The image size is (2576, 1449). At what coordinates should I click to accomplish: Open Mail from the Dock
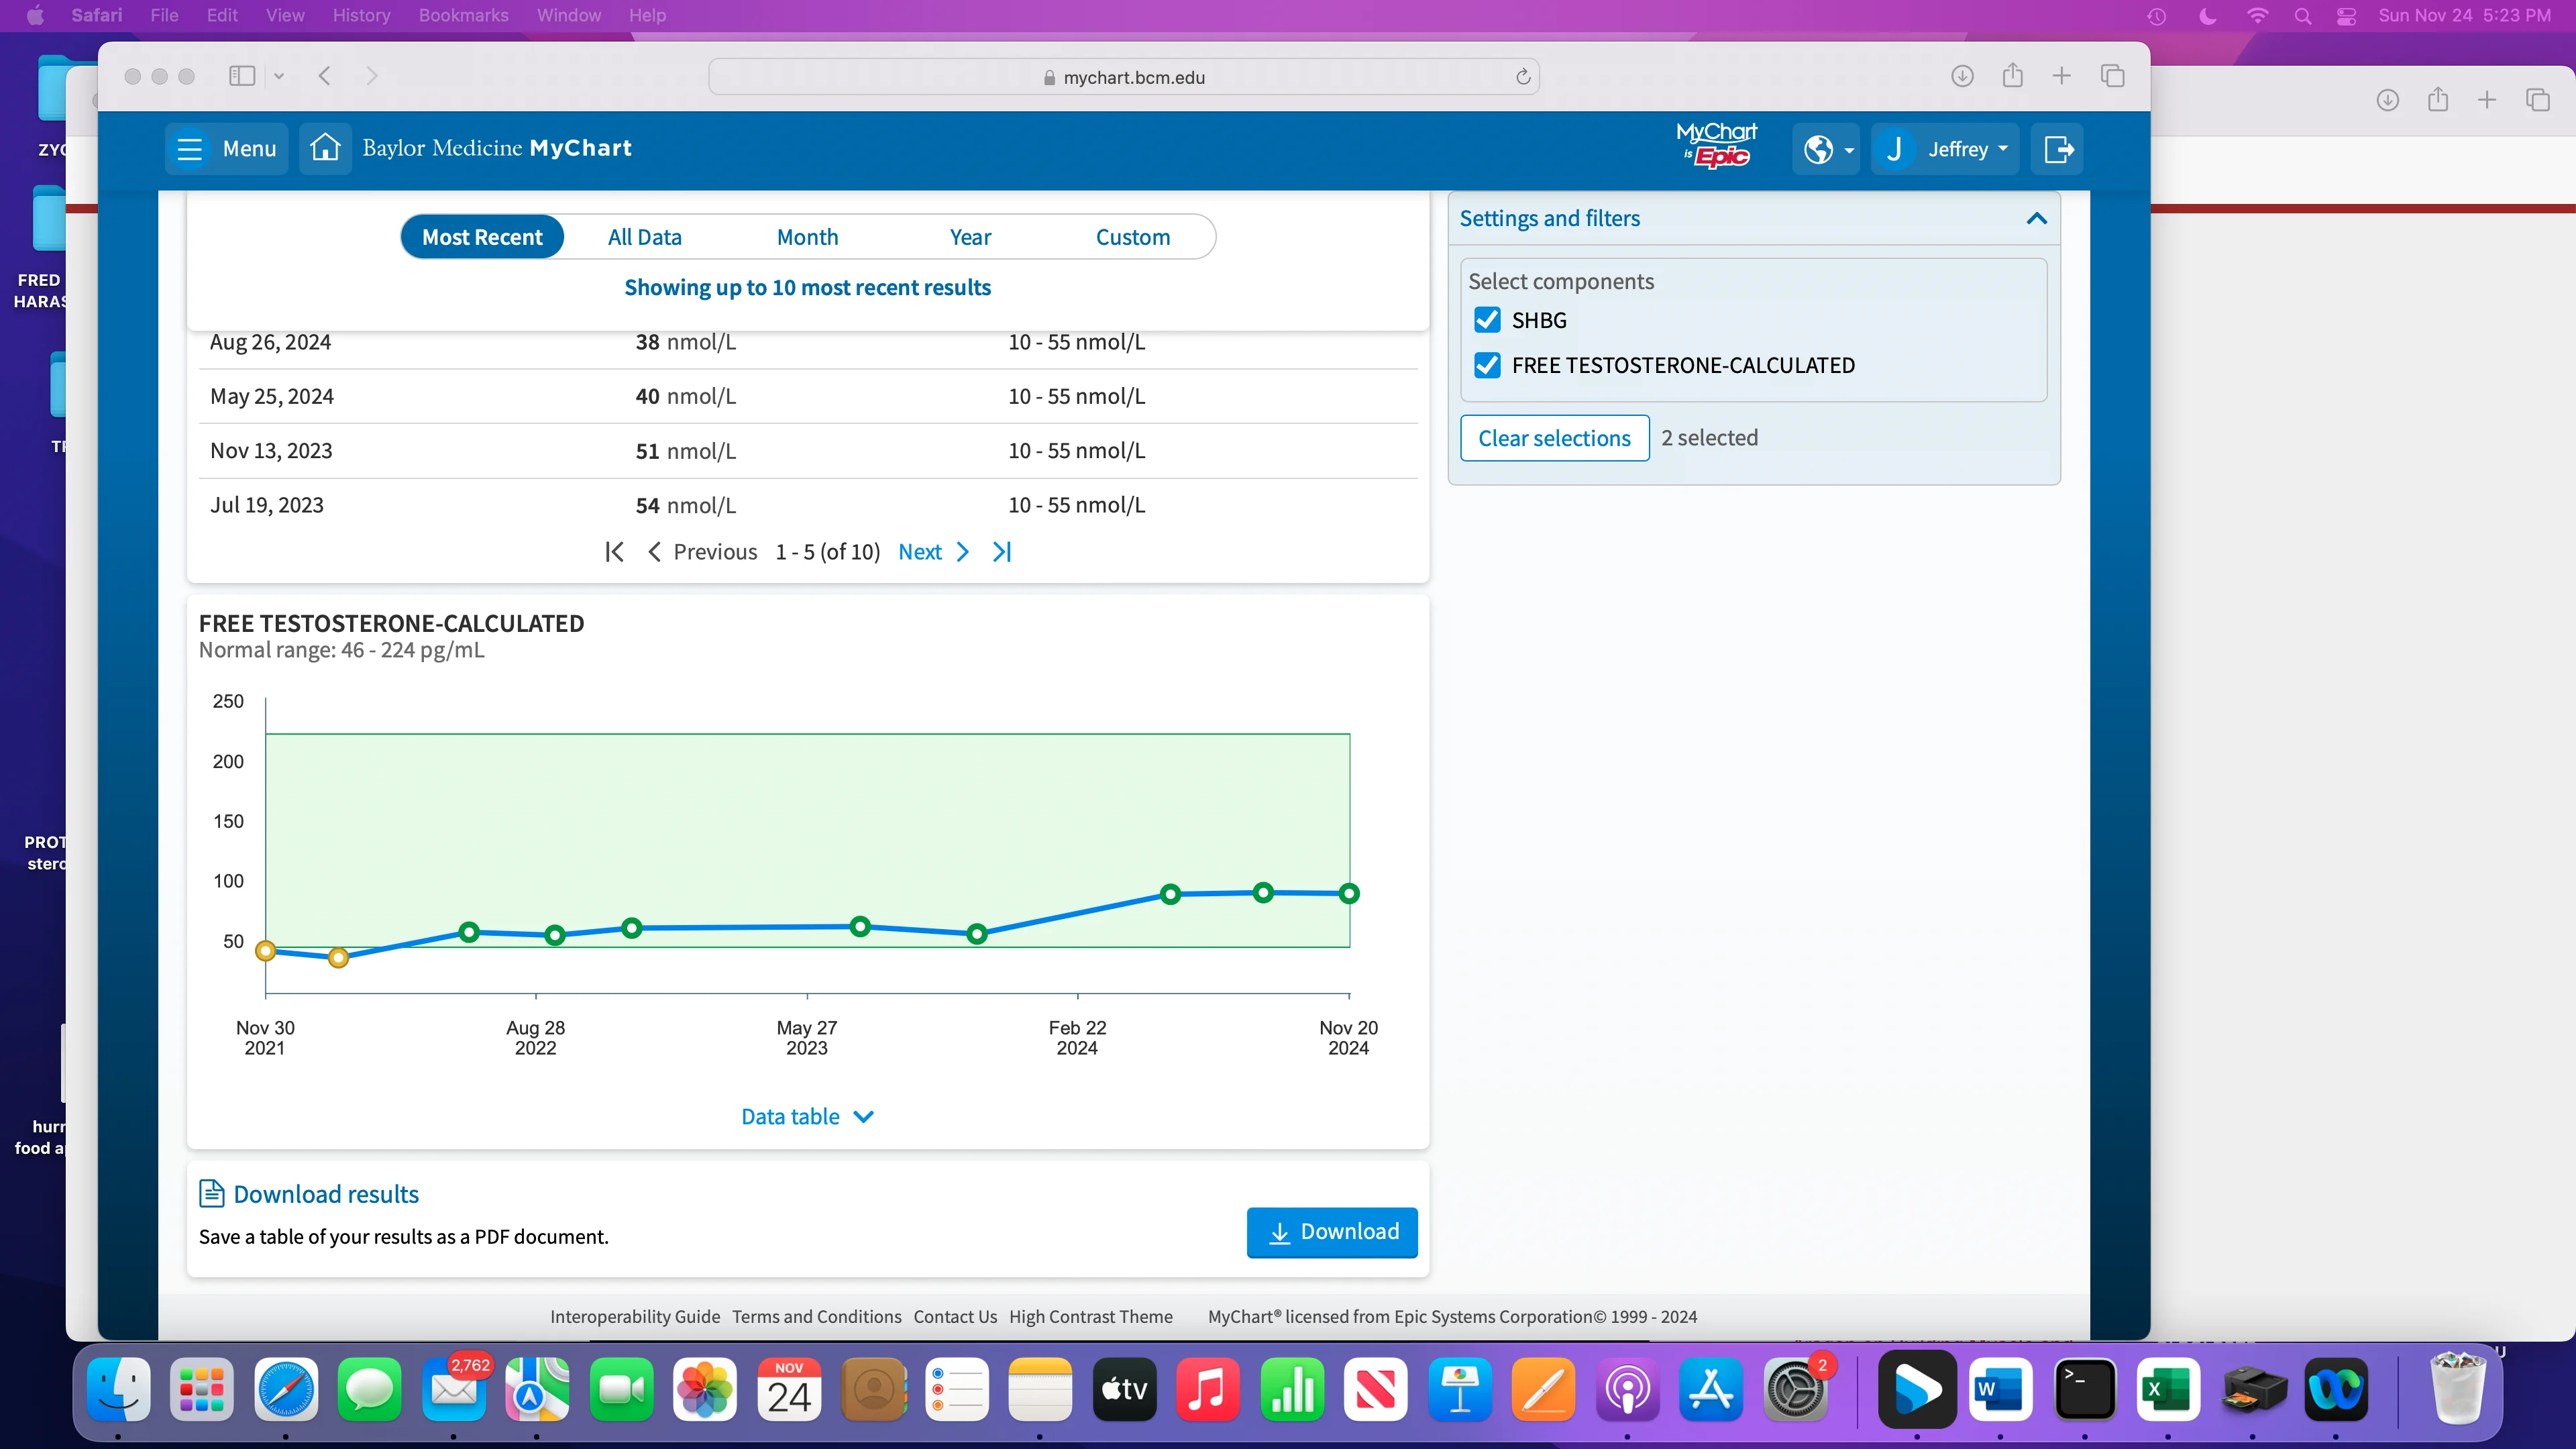(x=454, y=1389)
